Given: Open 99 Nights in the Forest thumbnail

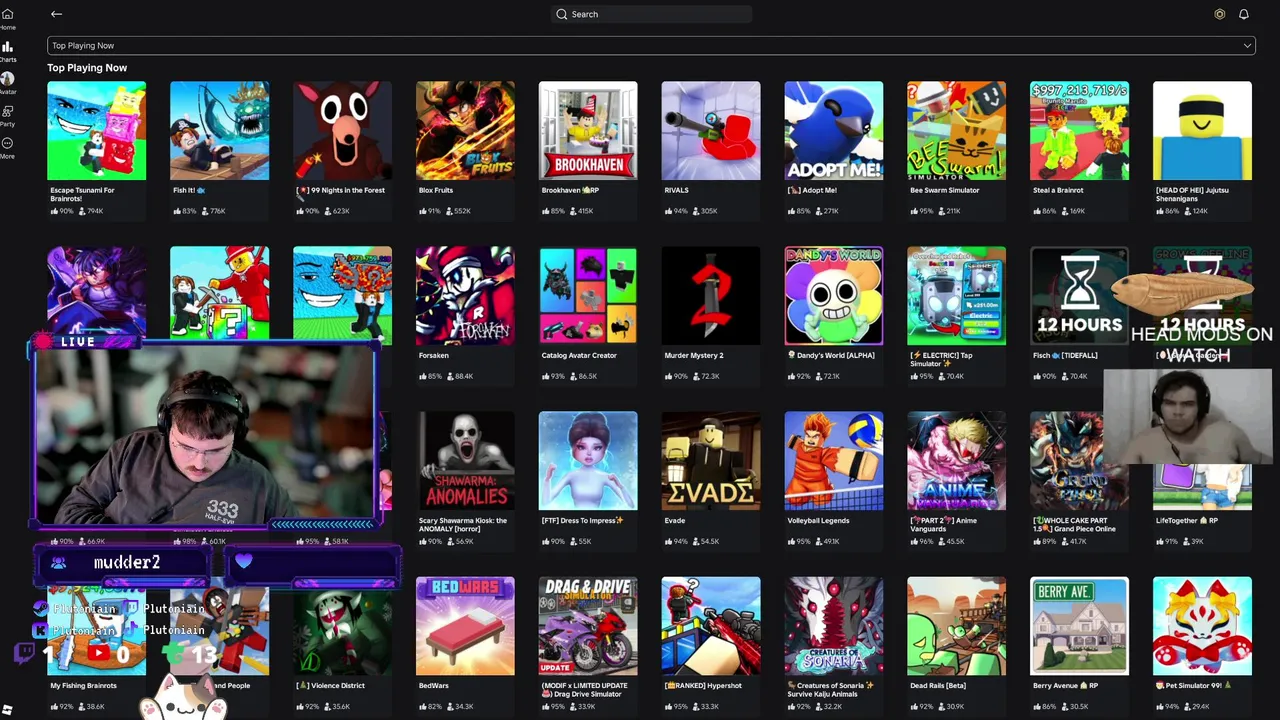Looking at the screenshot, I should 342,131.
